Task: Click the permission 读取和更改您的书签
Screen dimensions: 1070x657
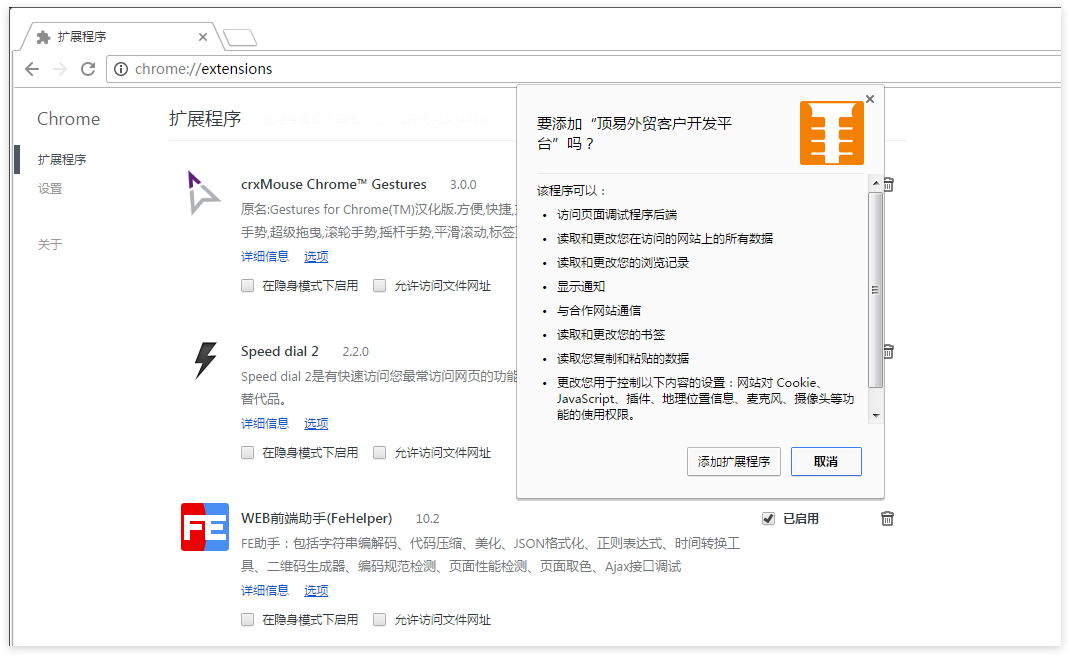Action: point(611,334)
